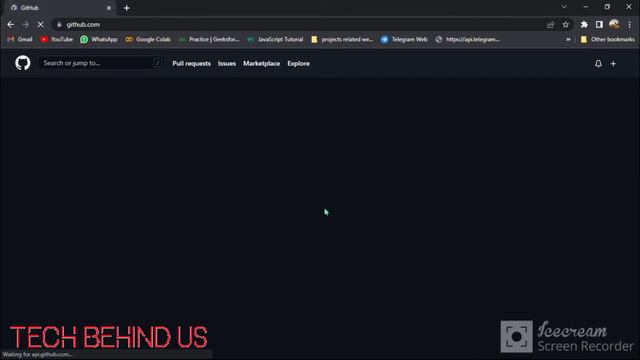640x360 pixels.
Task: Open Pull requests in GitHub header
Action: [191, 64]
